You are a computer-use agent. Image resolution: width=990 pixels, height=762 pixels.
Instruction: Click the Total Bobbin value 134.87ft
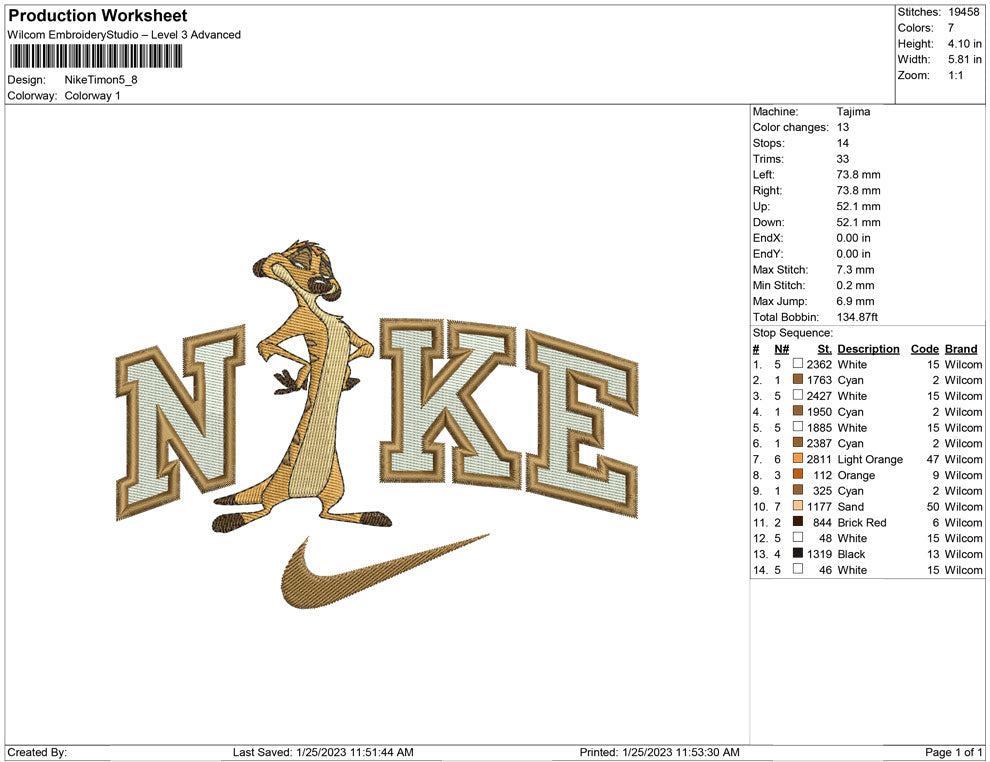(x=857, y=317)
